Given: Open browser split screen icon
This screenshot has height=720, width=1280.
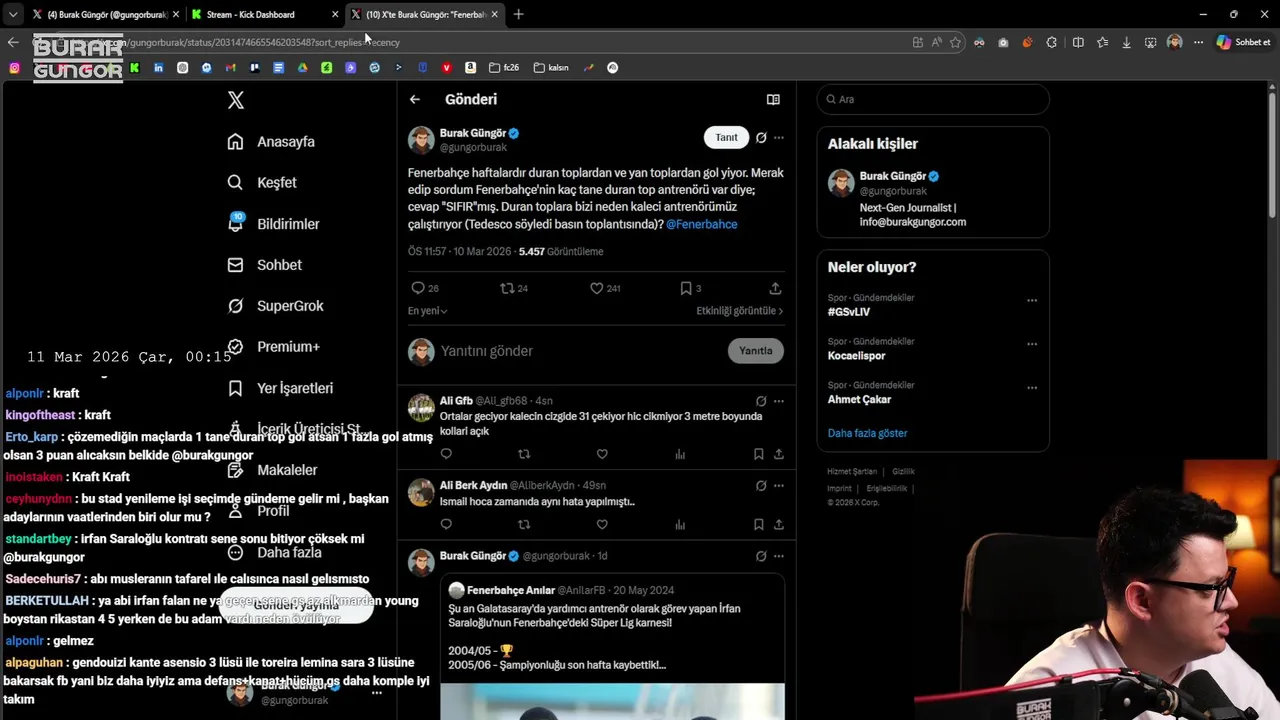Looking at the screenshot, I should pos(1078,42).
